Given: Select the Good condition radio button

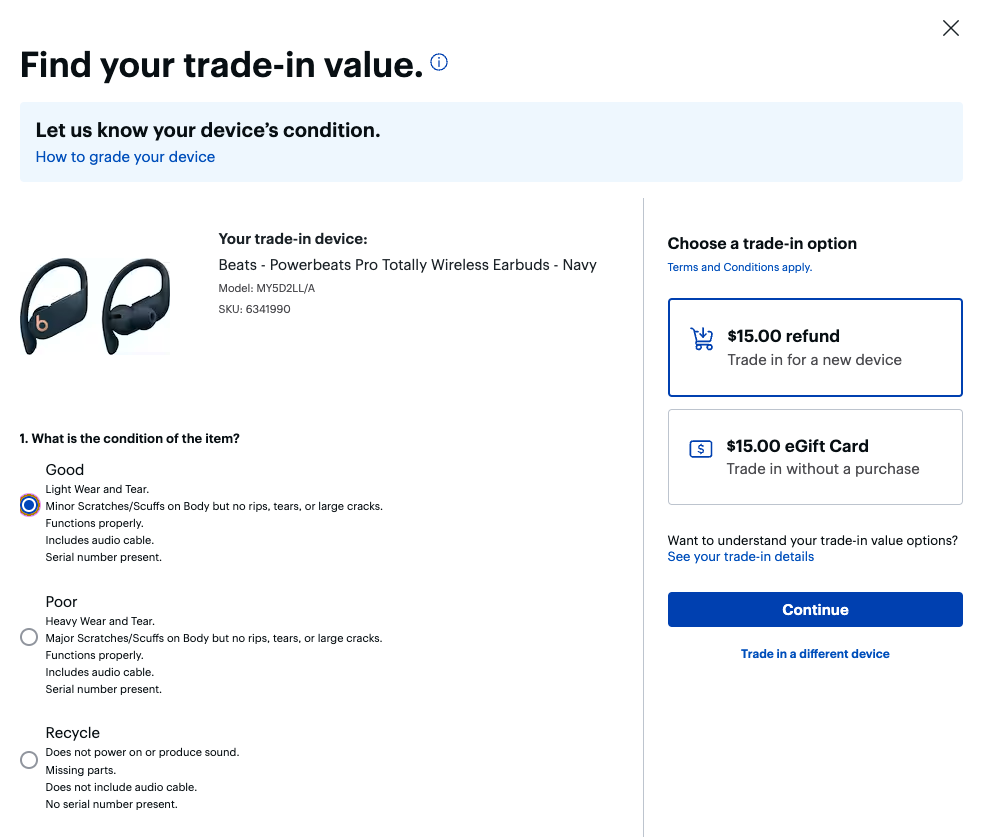Looking at the screenshot, I should (x=29, y=506).
